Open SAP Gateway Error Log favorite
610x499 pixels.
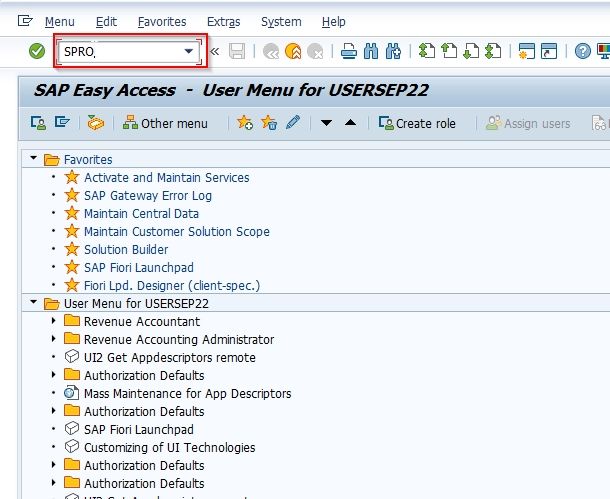coord(148,196)
